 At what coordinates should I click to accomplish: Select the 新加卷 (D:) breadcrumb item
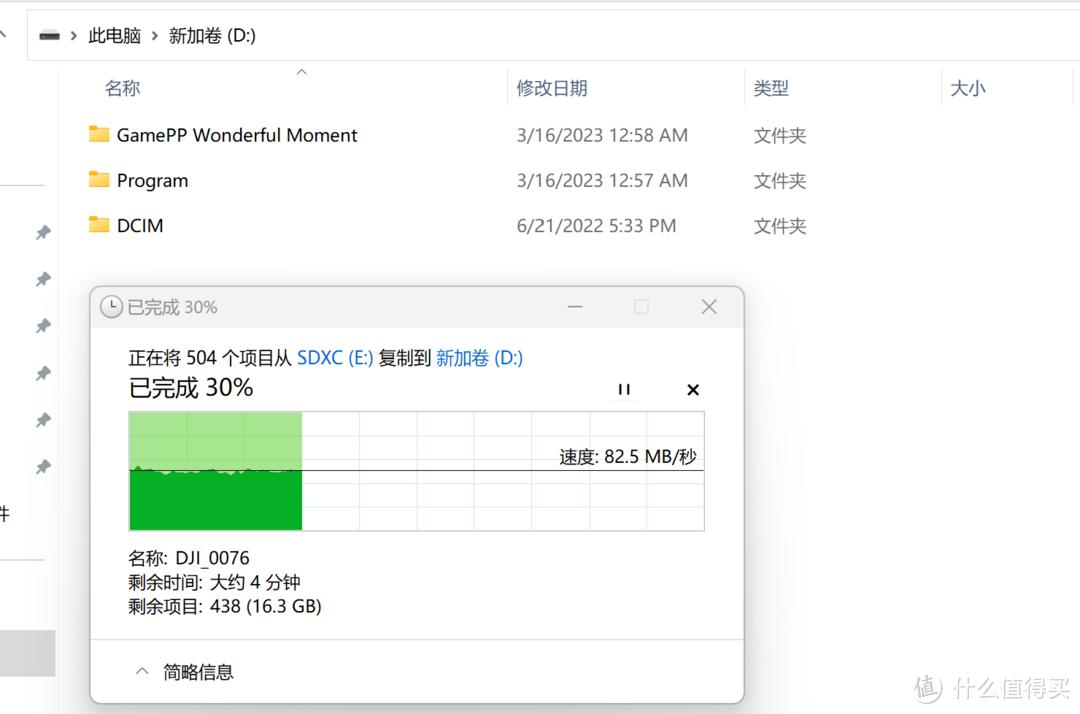click(x=213, y=34)
